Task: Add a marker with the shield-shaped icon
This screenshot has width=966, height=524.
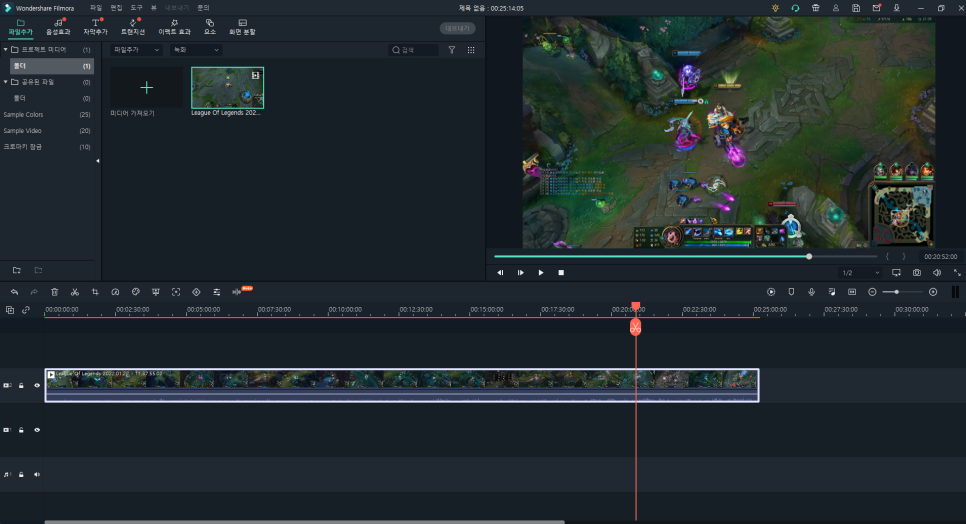Action: 791,292
